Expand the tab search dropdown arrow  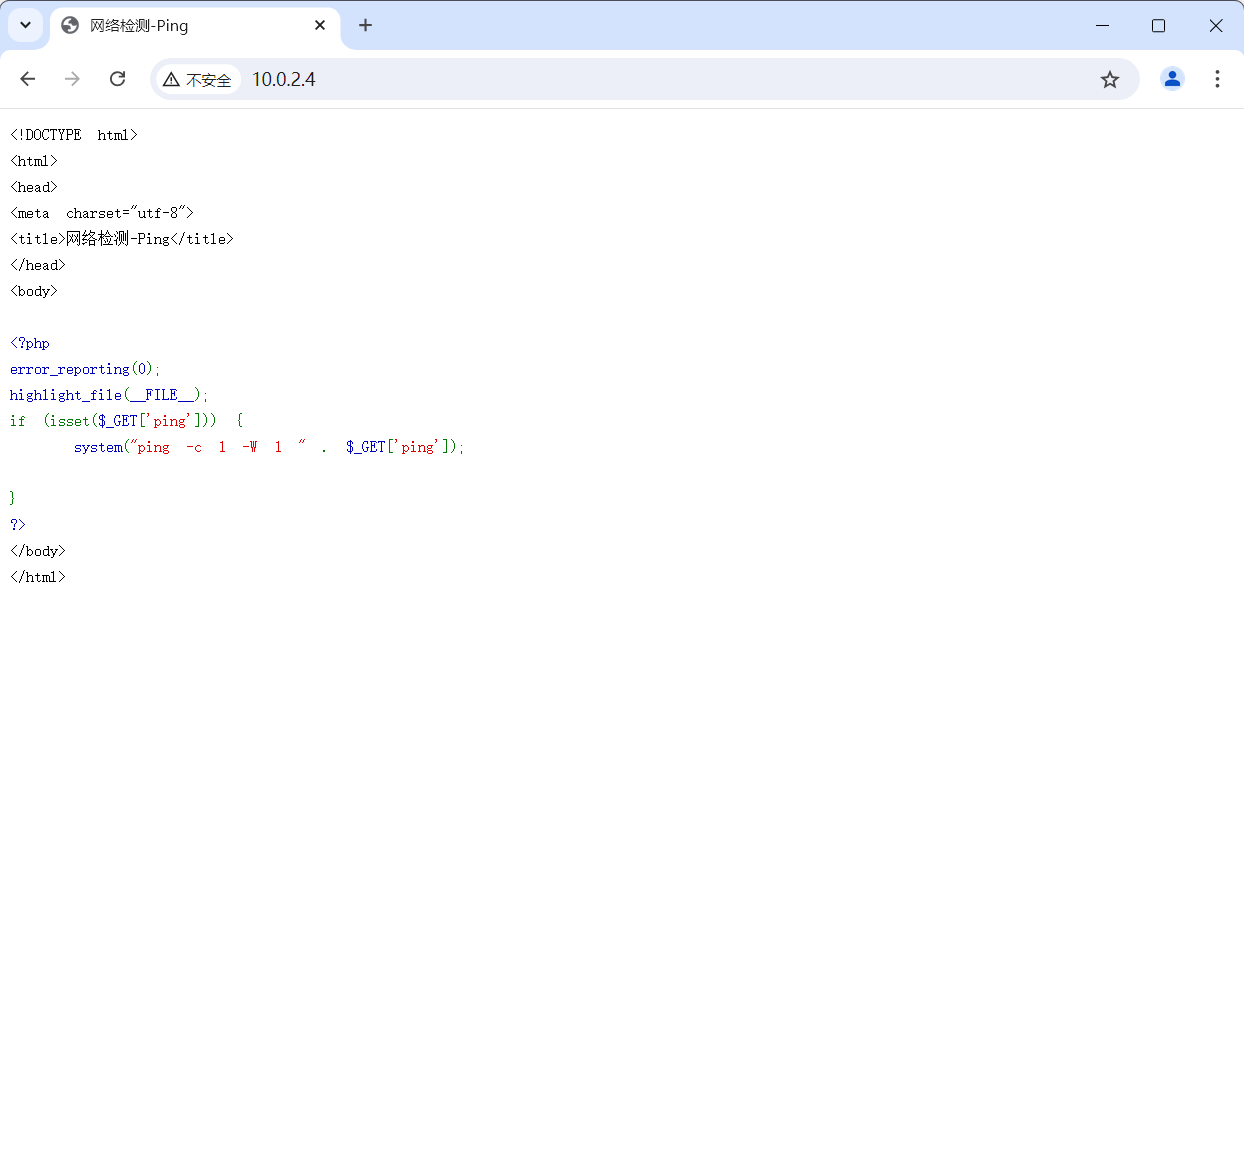pos(26,25)
